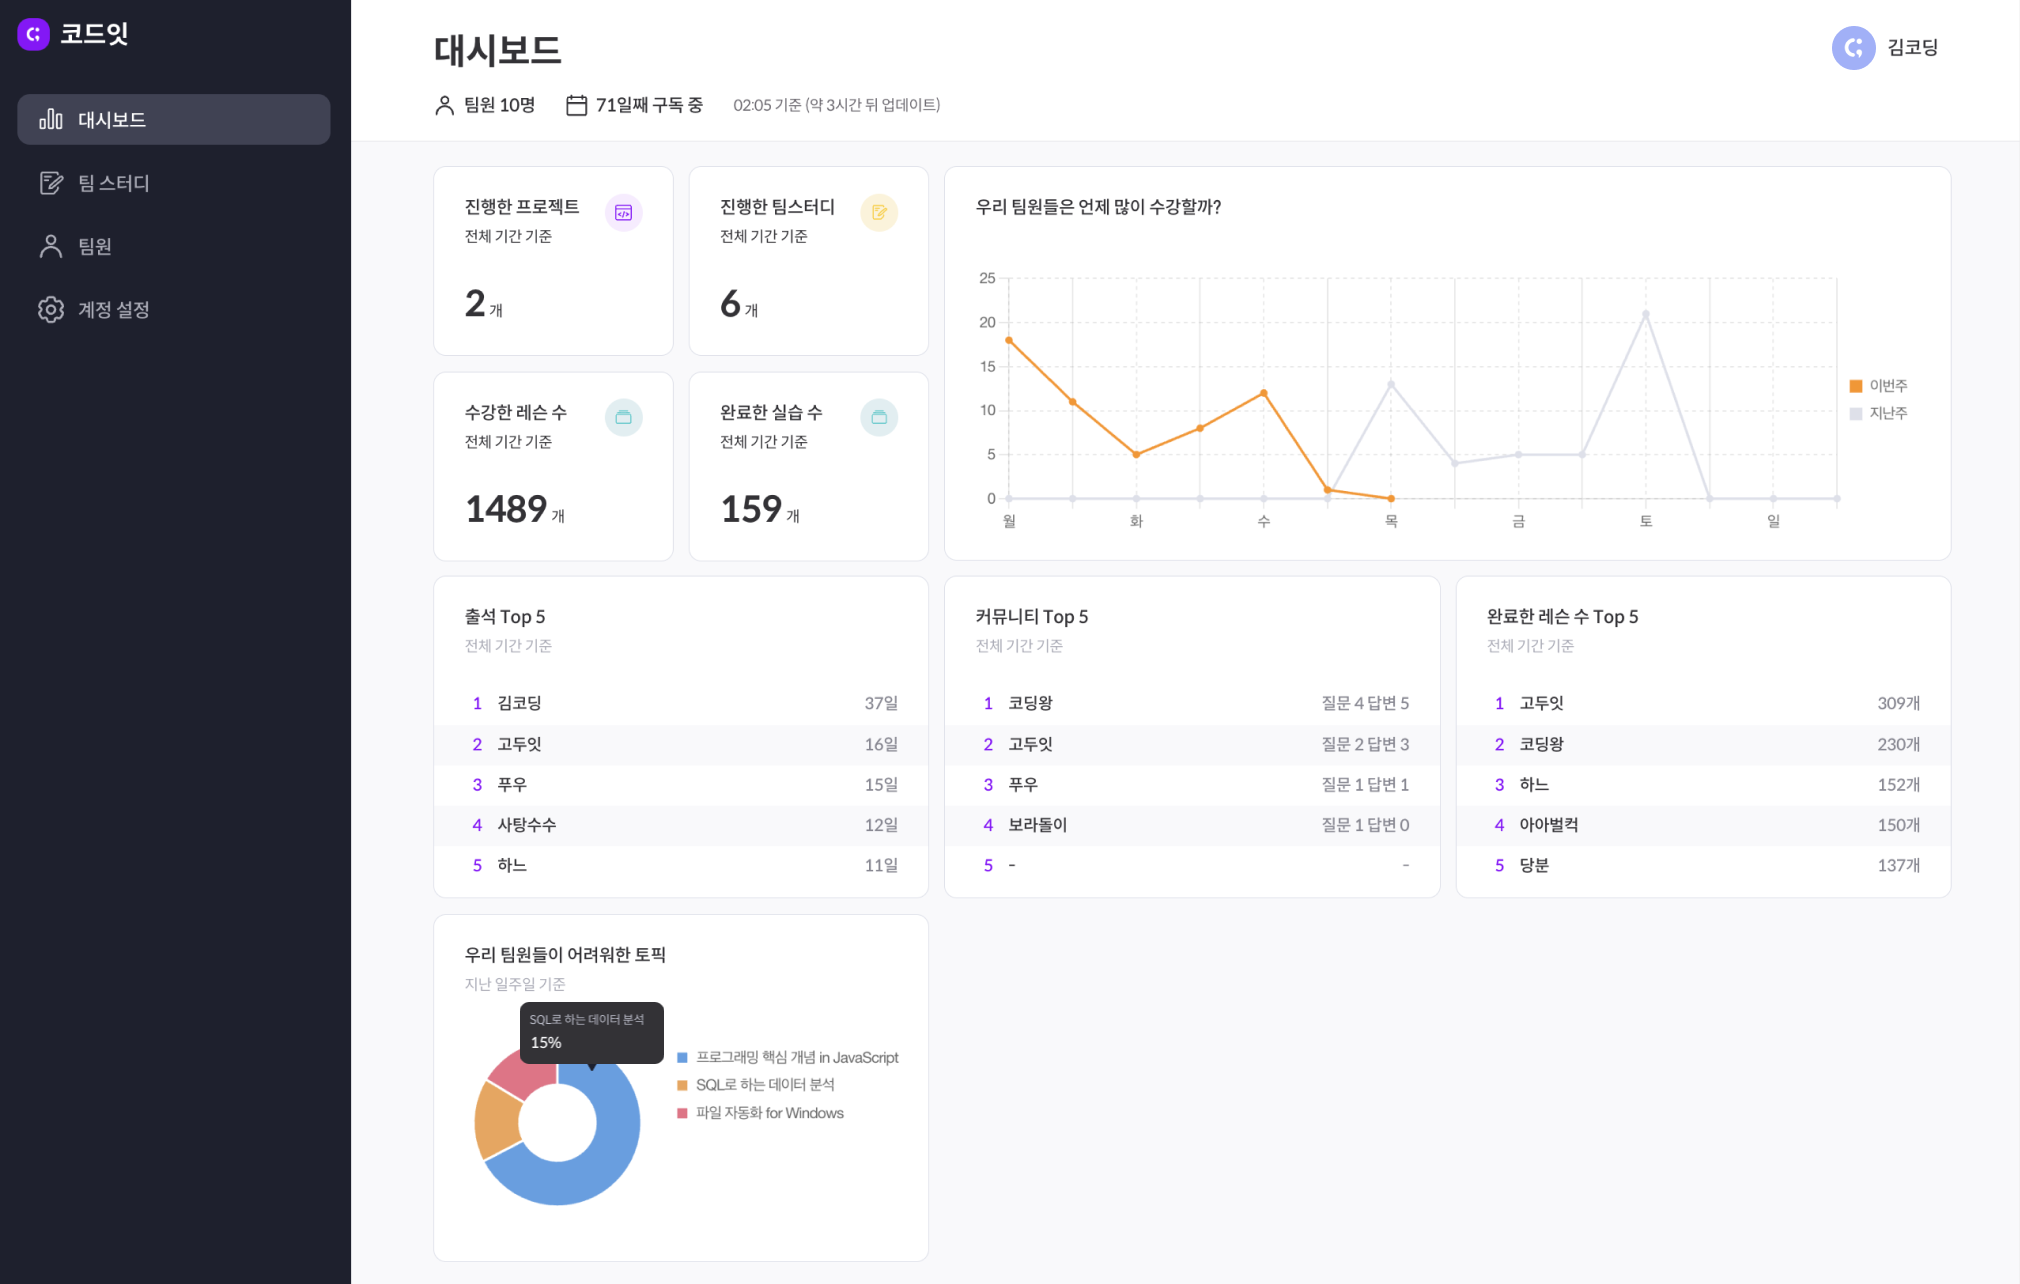Toggle 지난주 series in chart legend
Image resolution: width=2020 pixels, height=1284 pixels.
(x=1879, y=413)
